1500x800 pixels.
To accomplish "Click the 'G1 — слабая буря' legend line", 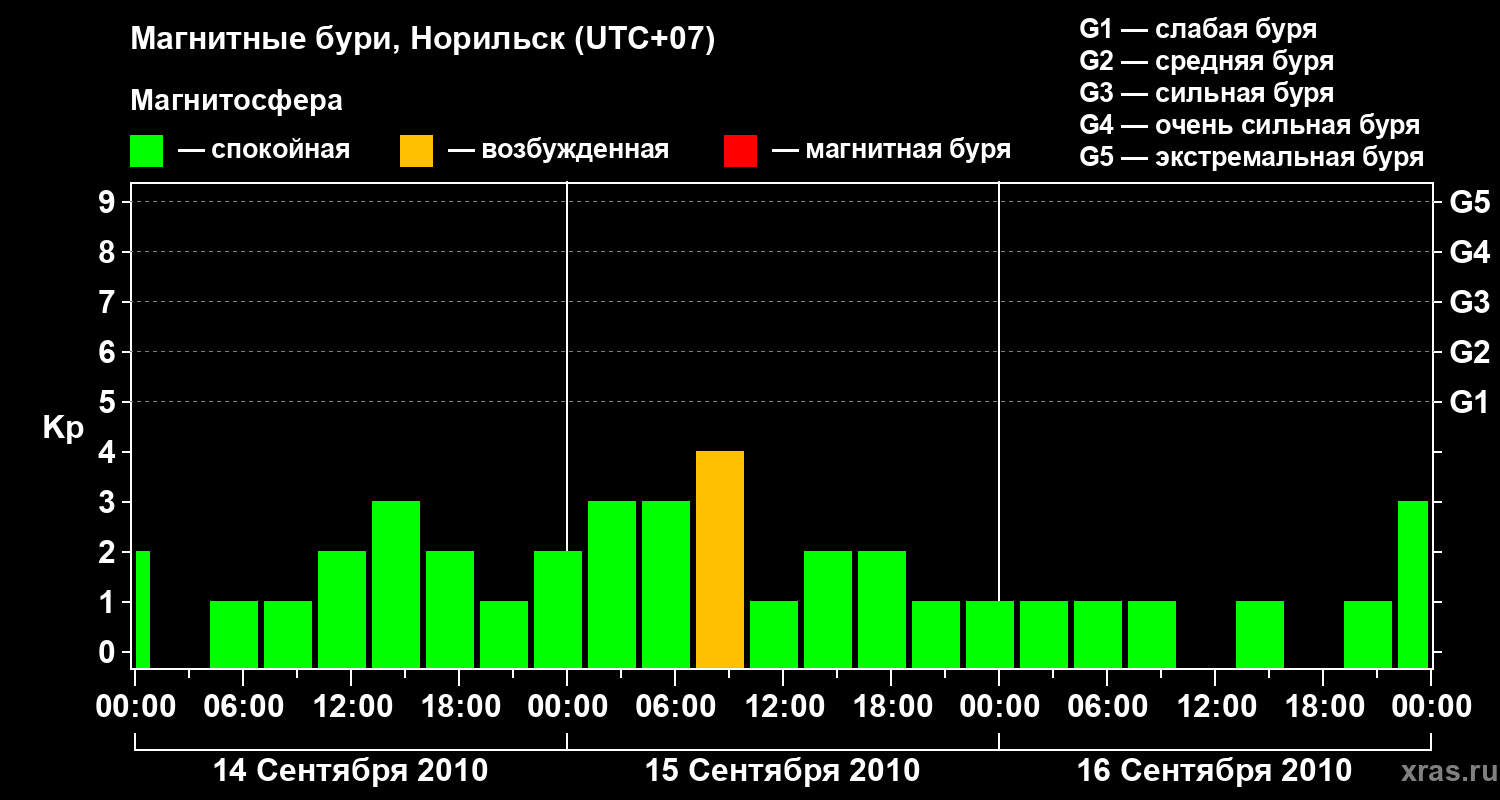I will (x=1198, y=29).
